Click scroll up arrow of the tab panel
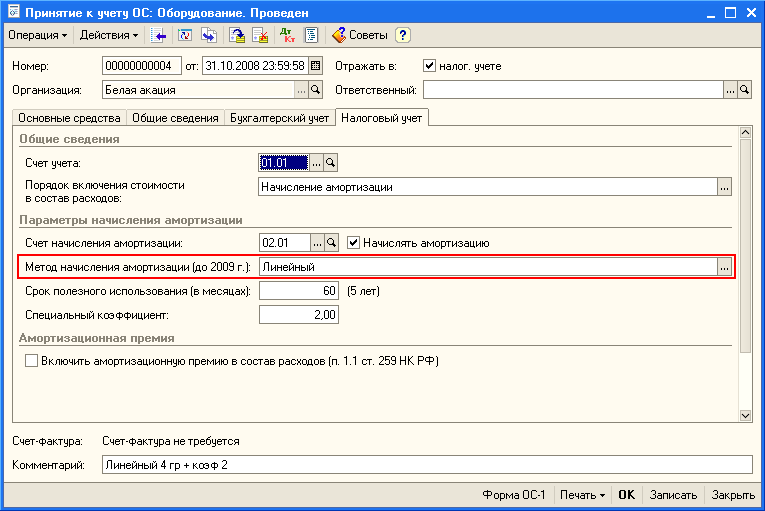Image resolution: width=765 pixels, height=511 pixels. 745,132
